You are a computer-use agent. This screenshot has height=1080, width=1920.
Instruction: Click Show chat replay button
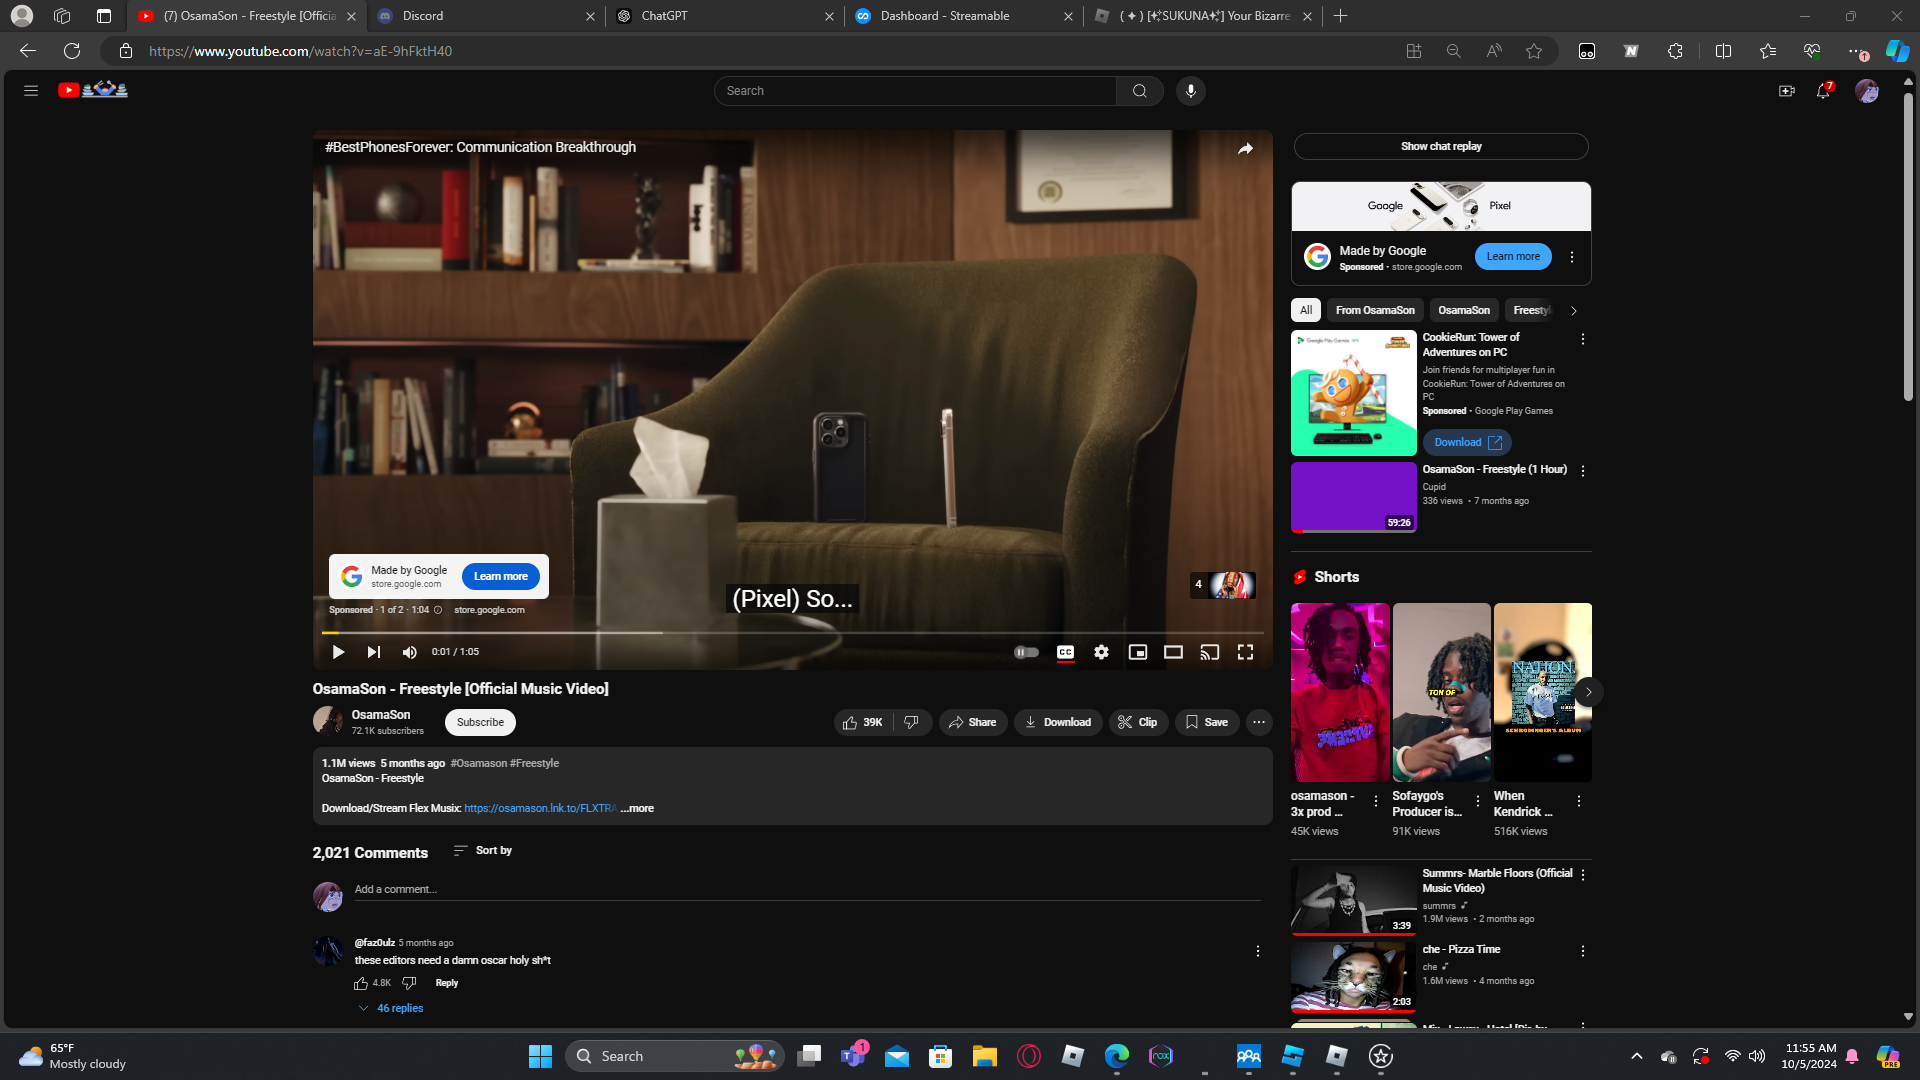pyautogui.click(x=1440, y=146)
